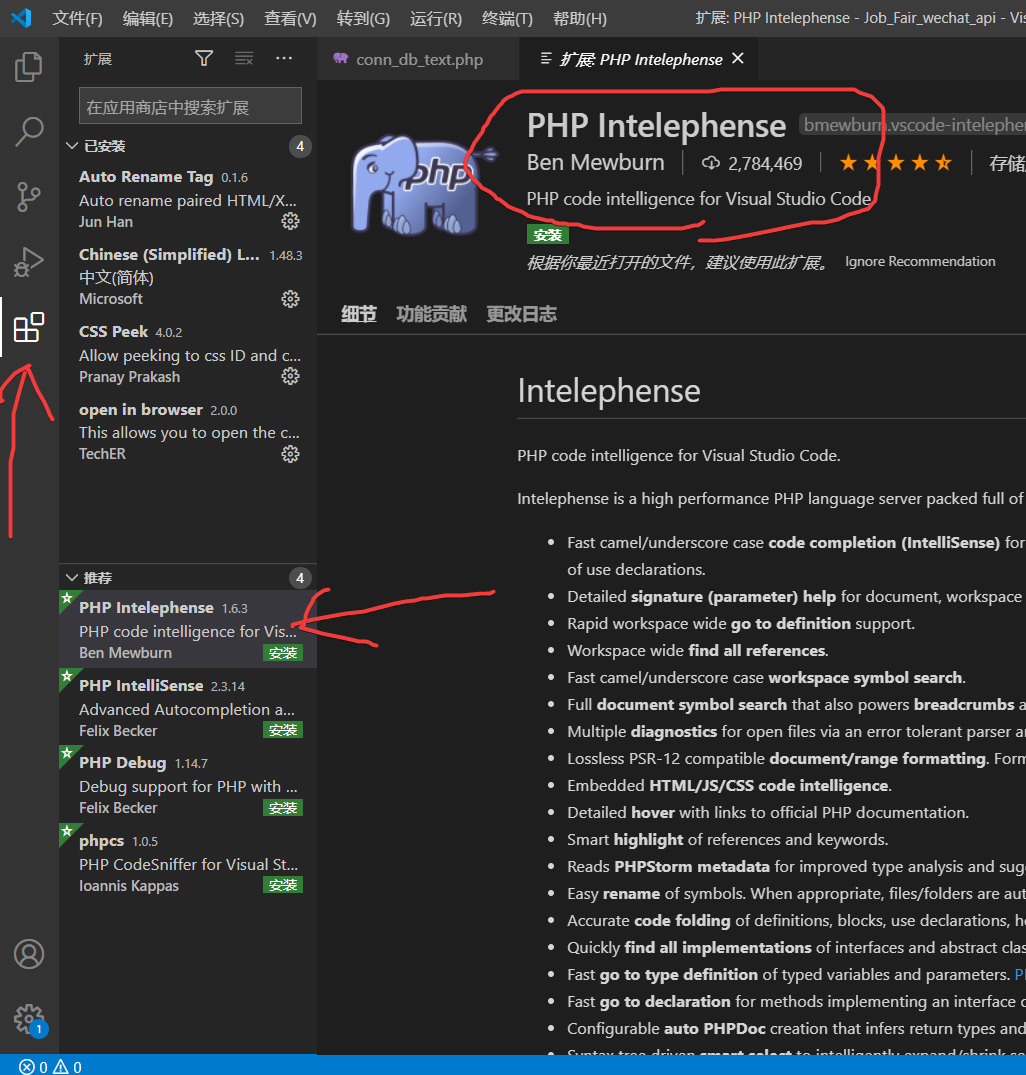Select the Auto Rename Tag extension

click(x=188, y=199)
